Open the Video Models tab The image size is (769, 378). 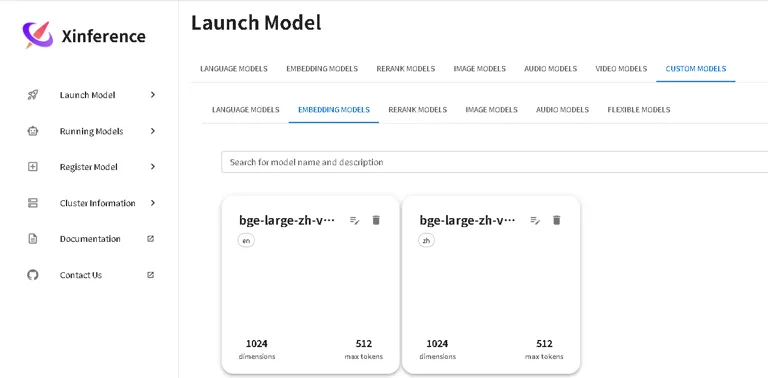click(621, 69)
